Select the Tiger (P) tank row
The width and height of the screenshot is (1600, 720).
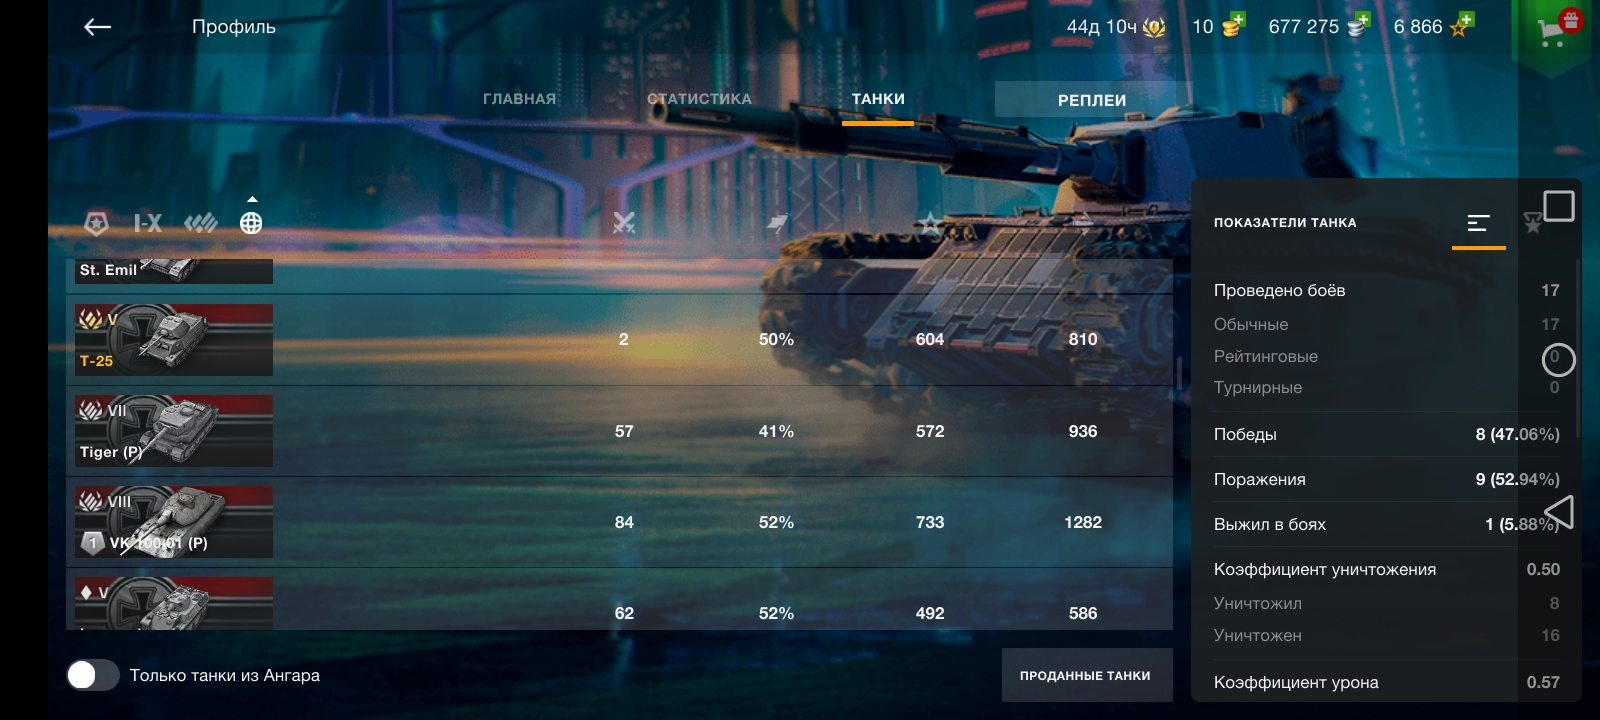[619, 431]
